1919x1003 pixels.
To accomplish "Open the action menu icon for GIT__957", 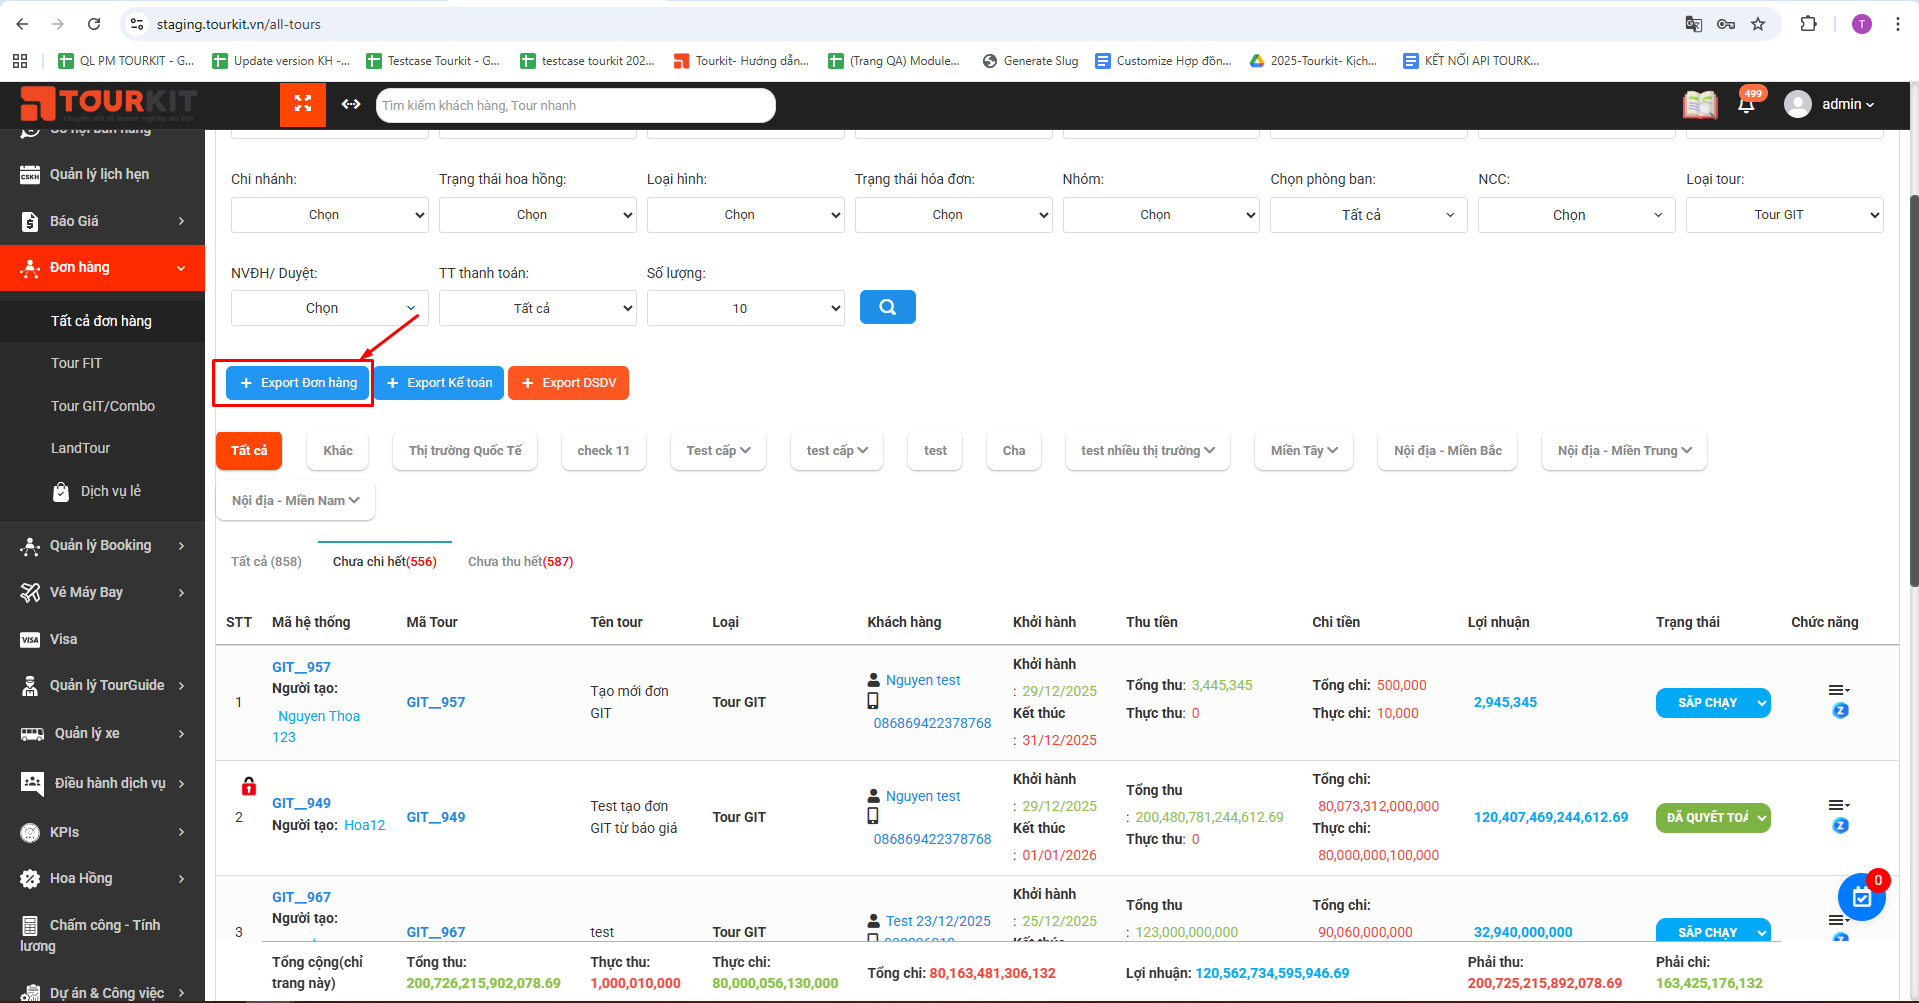I will [x=1838, y=690].
